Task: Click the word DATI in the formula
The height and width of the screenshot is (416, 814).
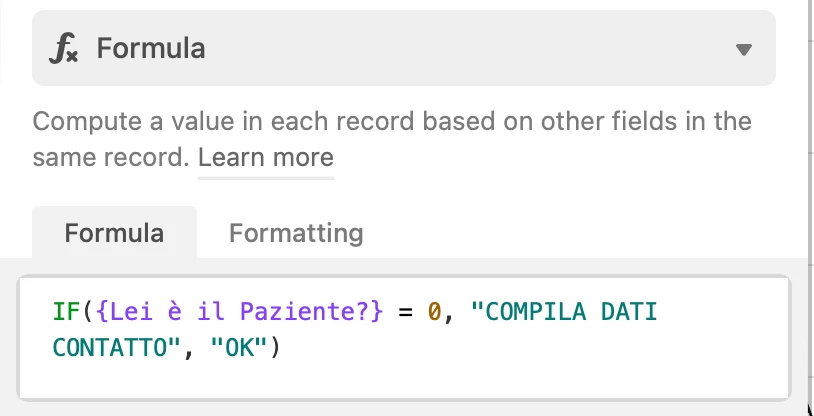Action: [x=629, y=312]
